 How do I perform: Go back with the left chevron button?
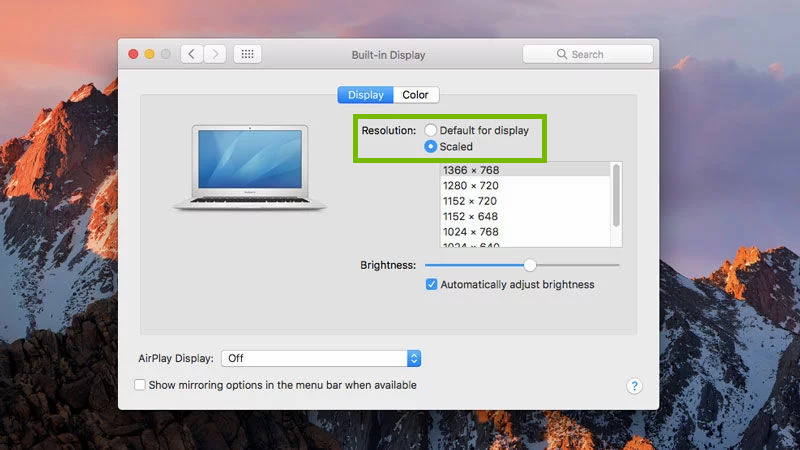[192, 54]
